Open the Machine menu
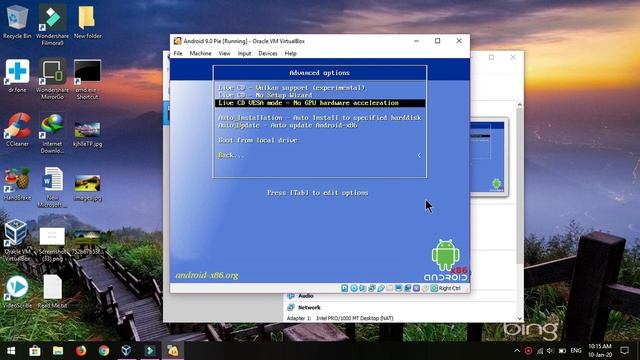 200,53
